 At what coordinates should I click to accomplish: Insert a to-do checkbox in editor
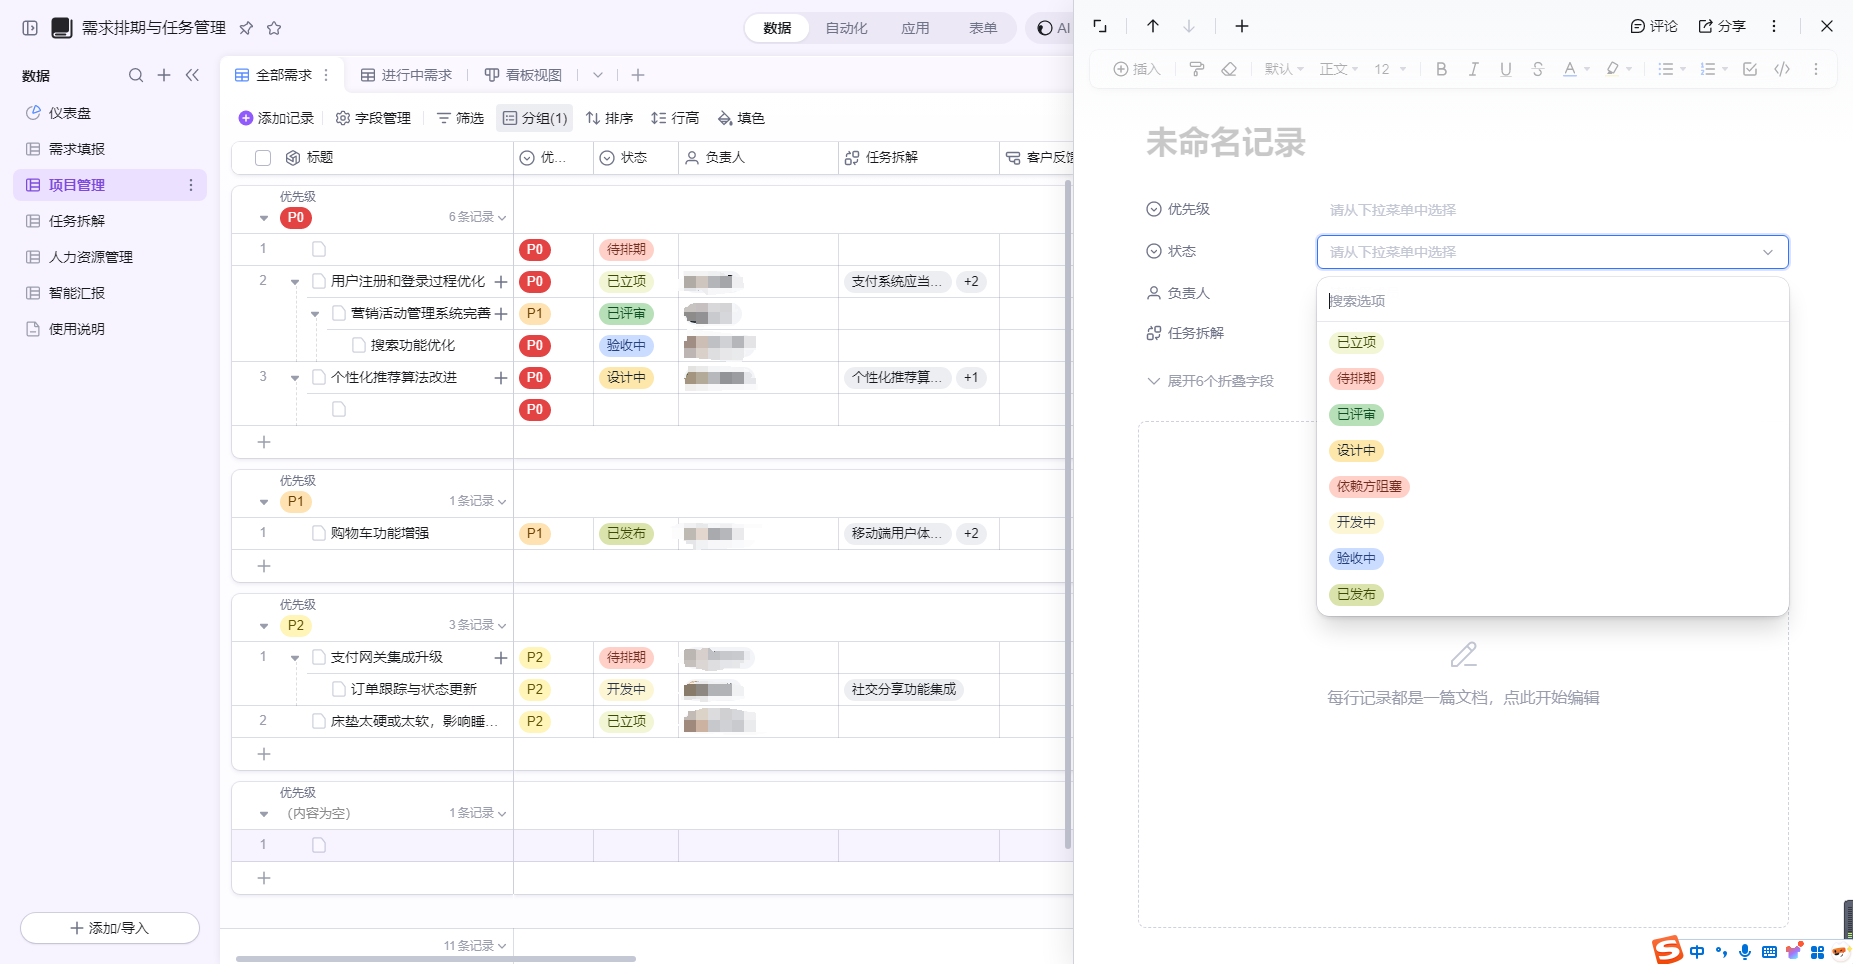(x=1750, y=69)
